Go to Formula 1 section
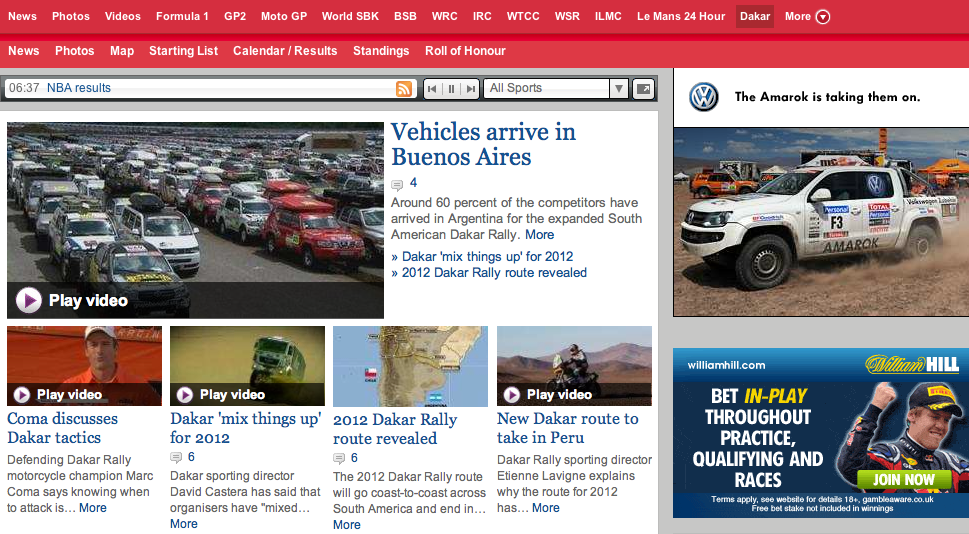Image resolution: width=969 pixels, height=534 pixels. (x=182, y=16)
